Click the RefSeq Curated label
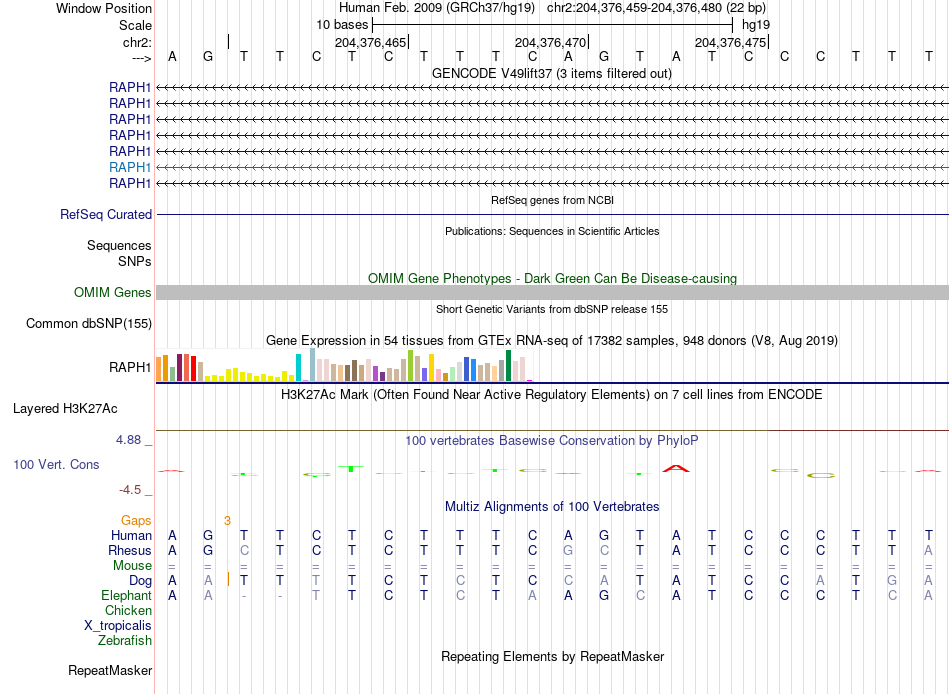This screenshot has height=694, width=950. tap(106, 215)
